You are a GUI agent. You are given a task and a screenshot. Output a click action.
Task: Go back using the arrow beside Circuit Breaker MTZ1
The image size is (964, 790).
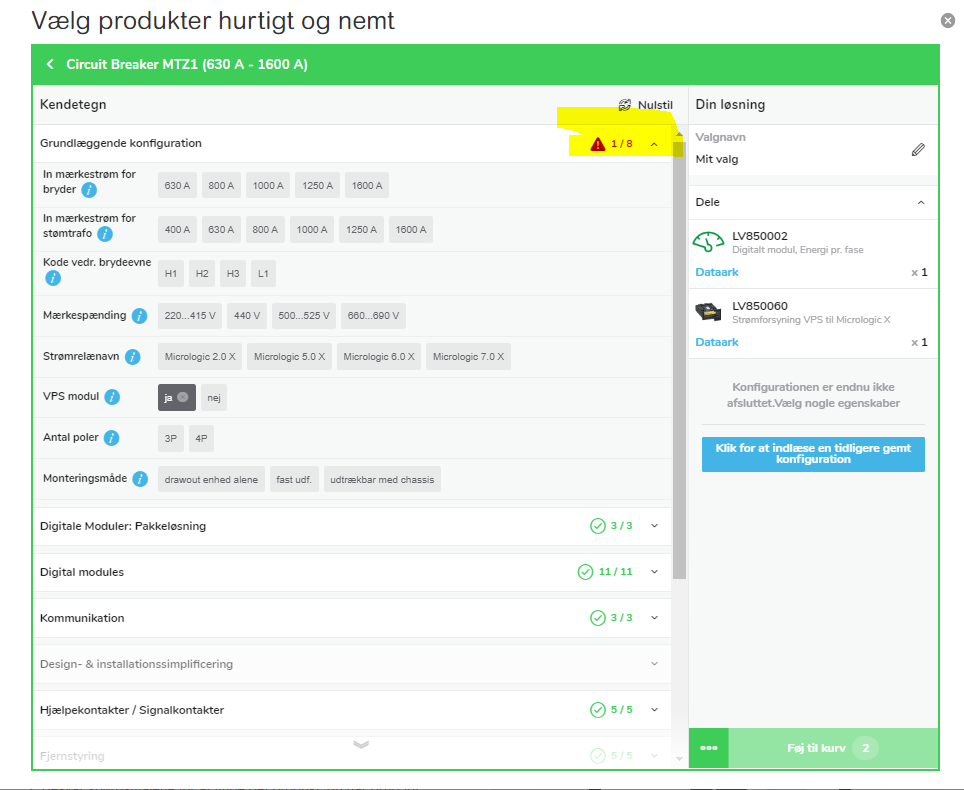[50, 64]
